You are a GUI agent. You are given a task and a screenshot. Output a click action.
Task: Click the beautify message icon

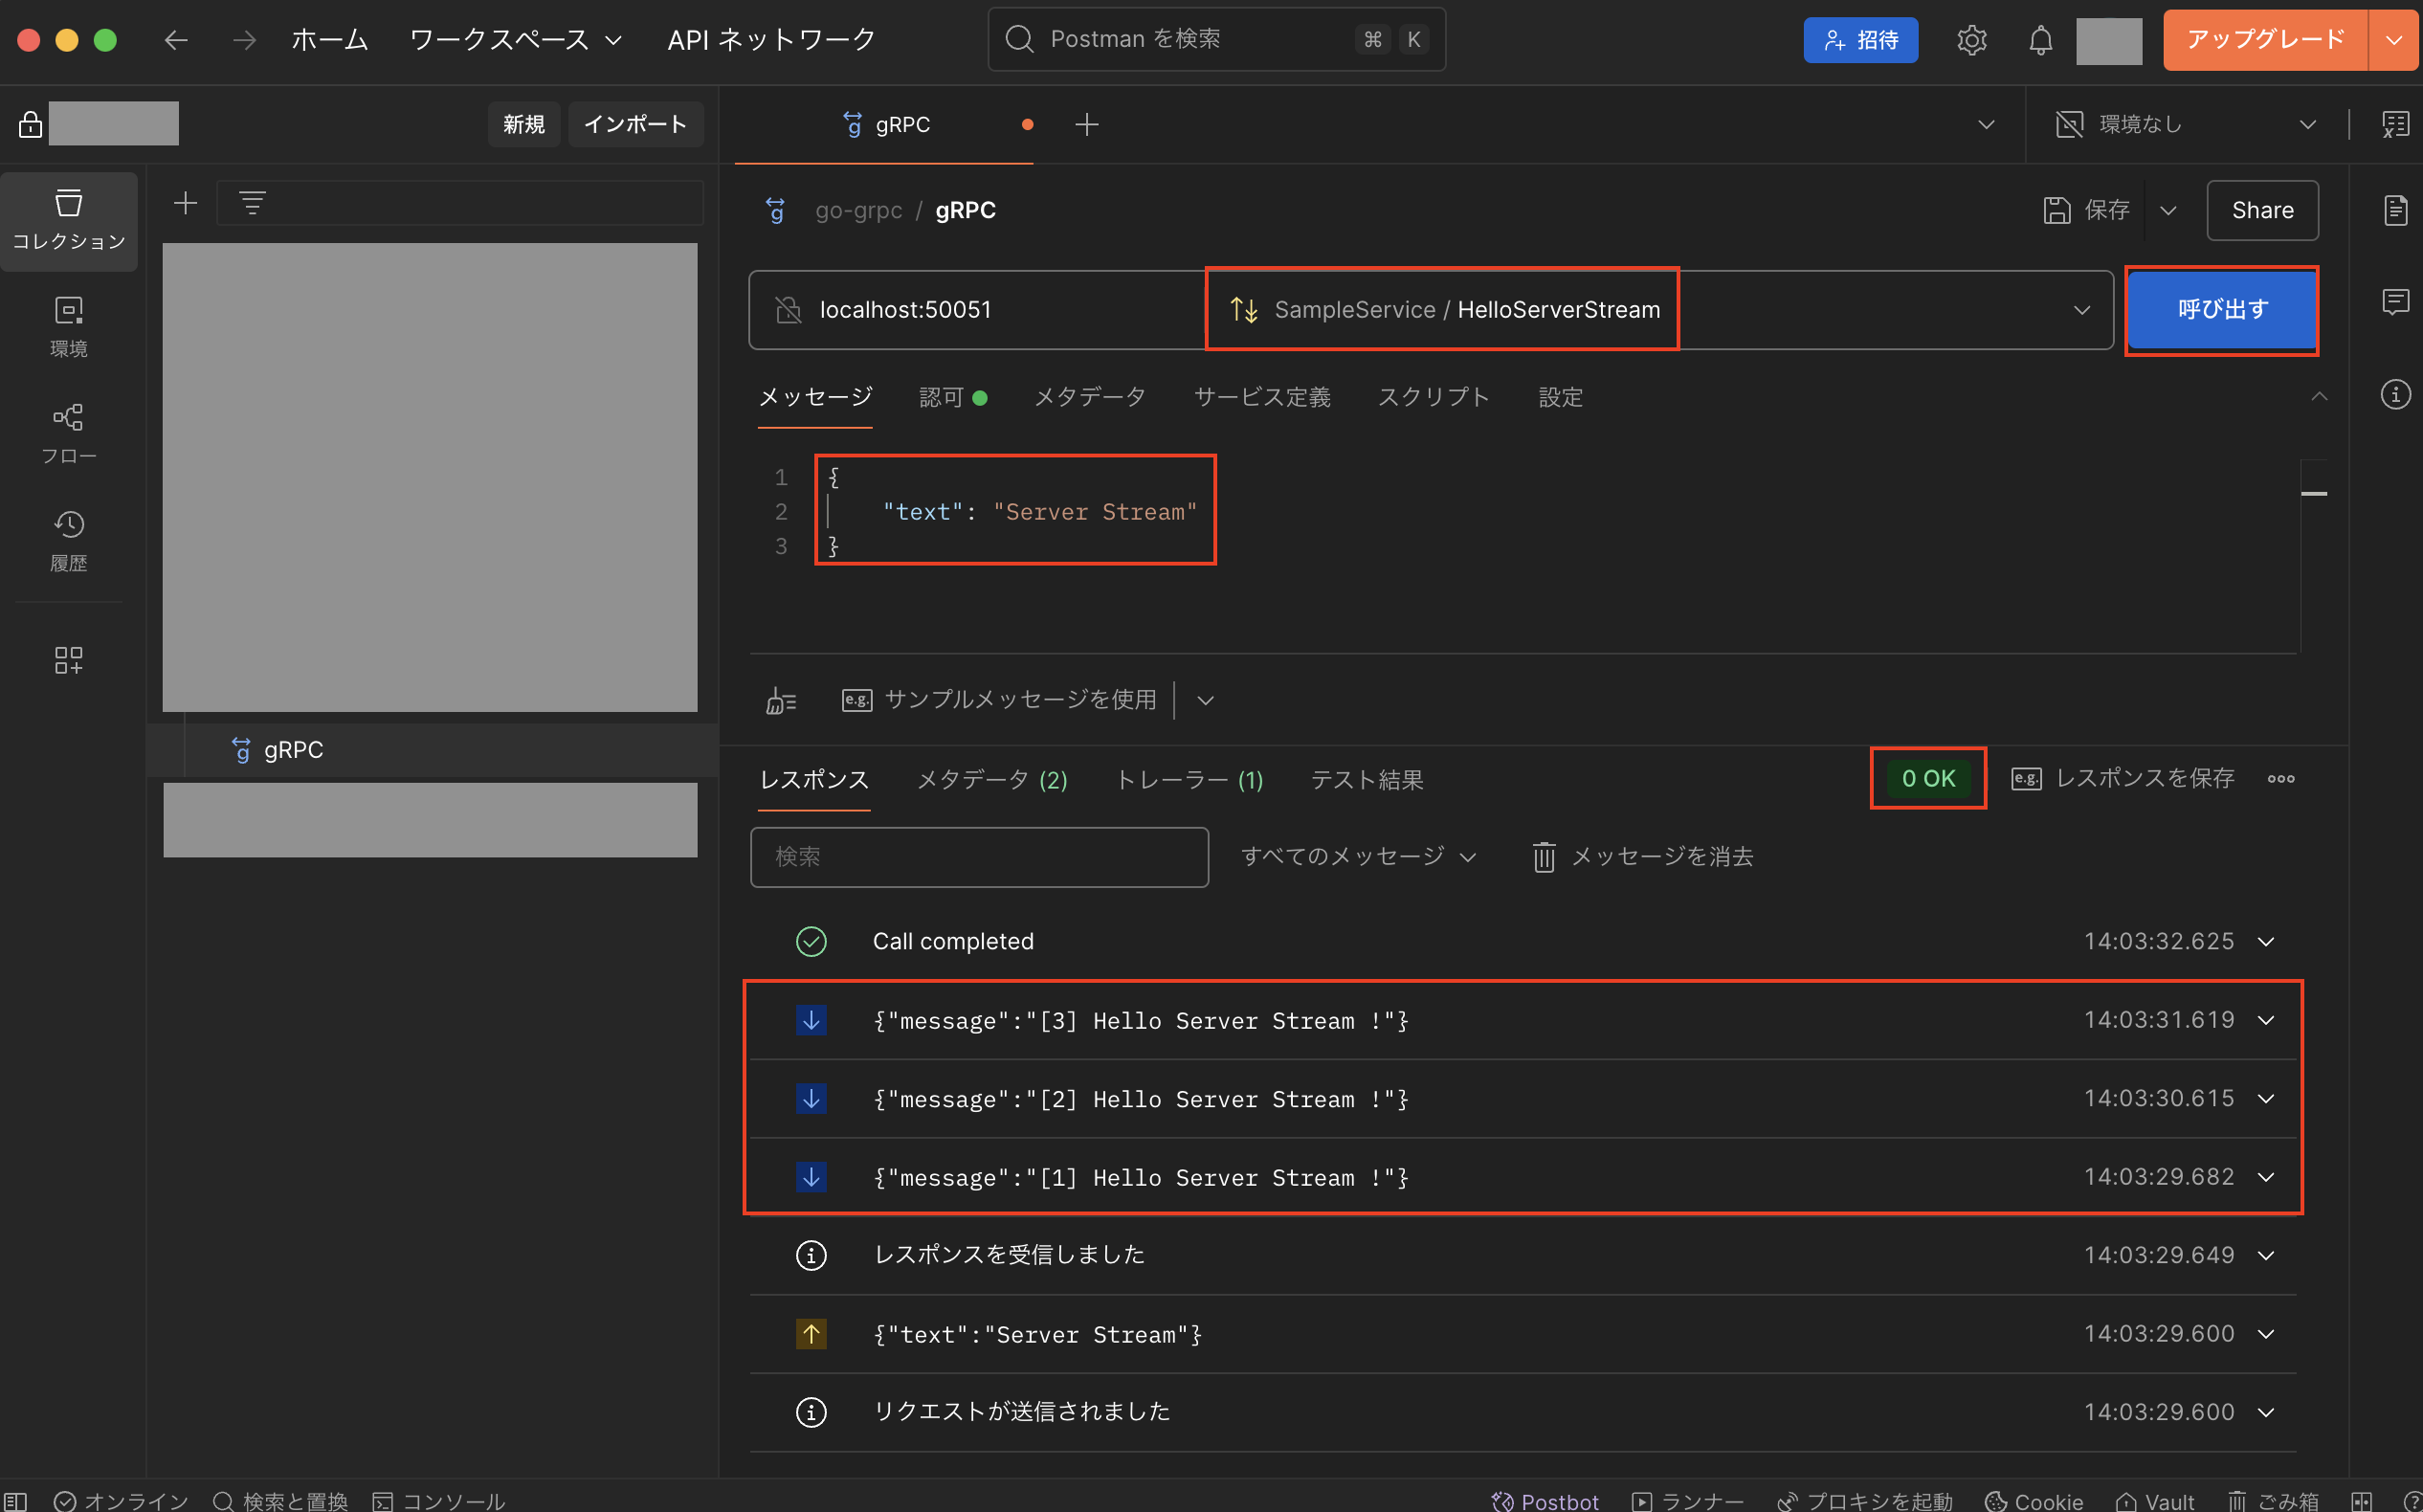click(781, 700)
